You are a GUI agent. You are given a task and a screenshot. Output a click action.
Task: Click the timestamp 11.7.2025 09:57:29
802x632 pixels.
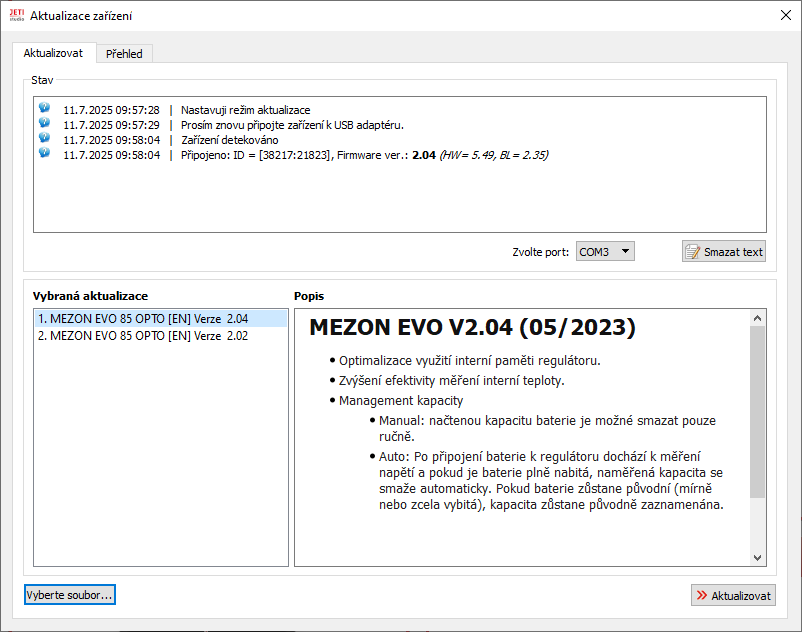[x=112, y=125]
